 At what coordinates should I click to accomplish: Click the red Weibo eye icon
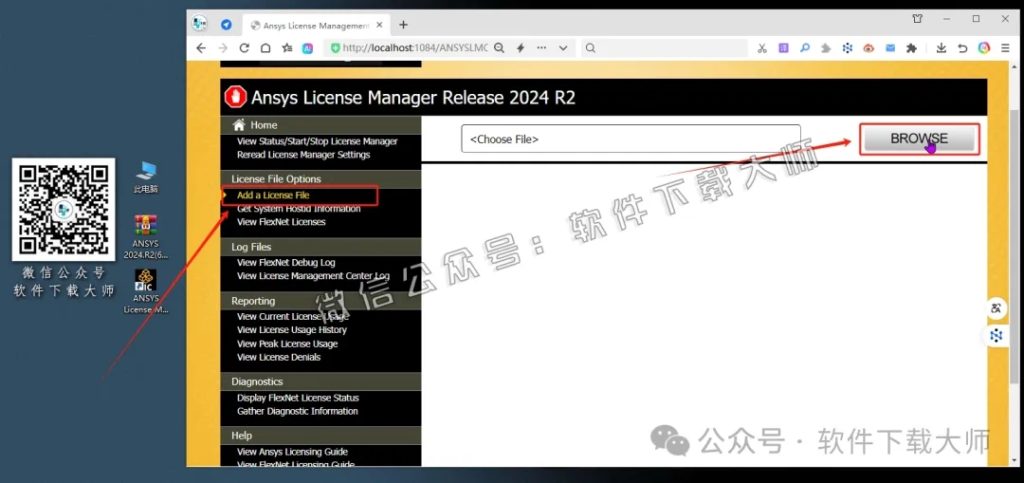(x=869, y=48)
